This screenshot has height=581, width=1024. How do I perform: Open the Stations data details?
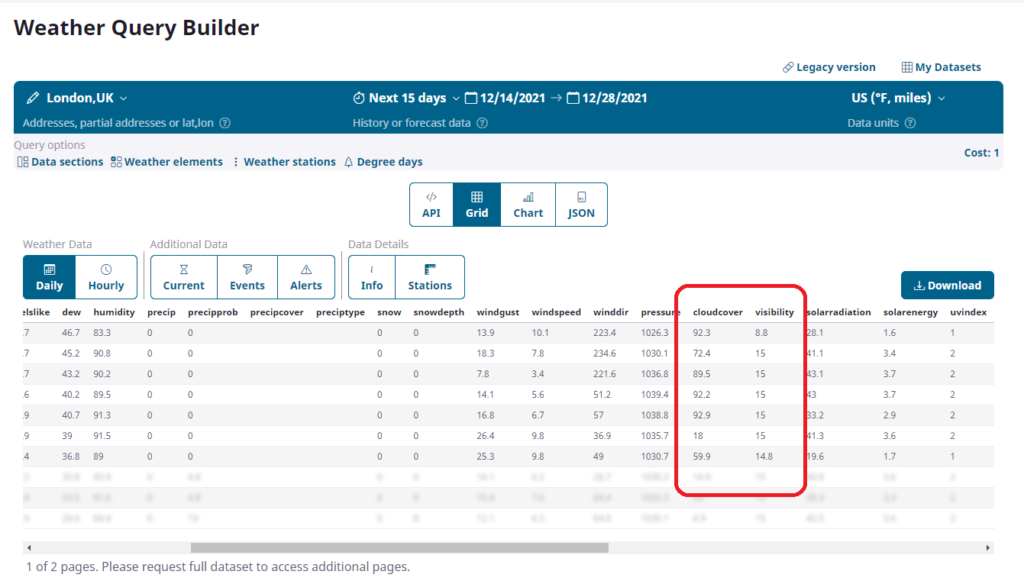[x=430, y=277]
